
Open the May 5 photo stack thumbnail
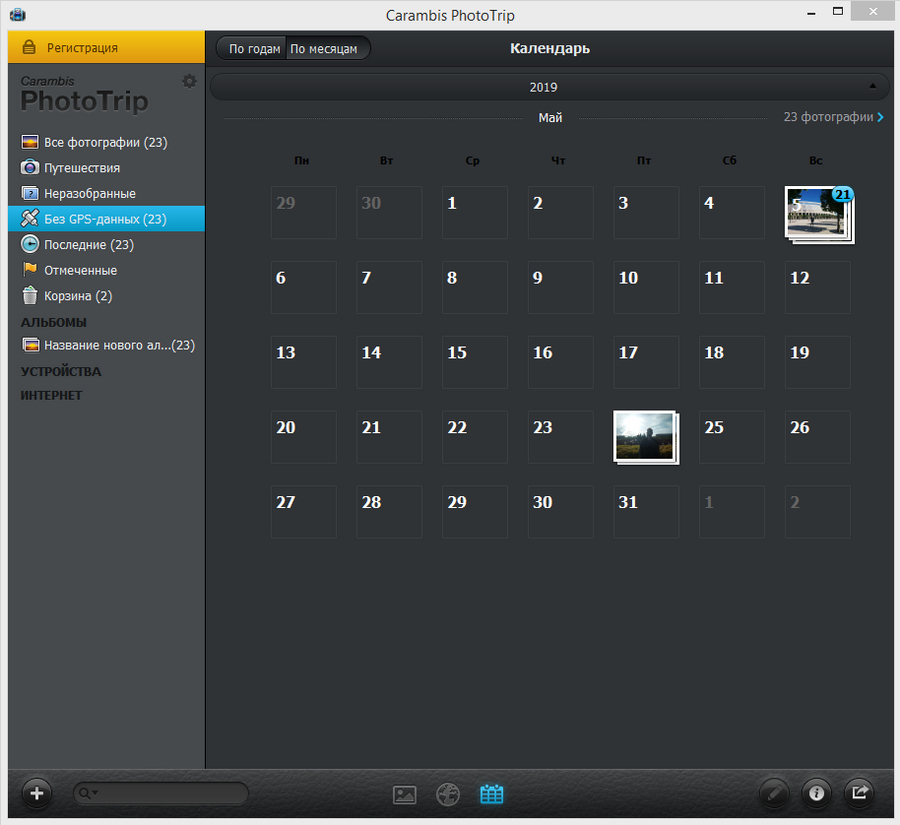pos(819,215)
